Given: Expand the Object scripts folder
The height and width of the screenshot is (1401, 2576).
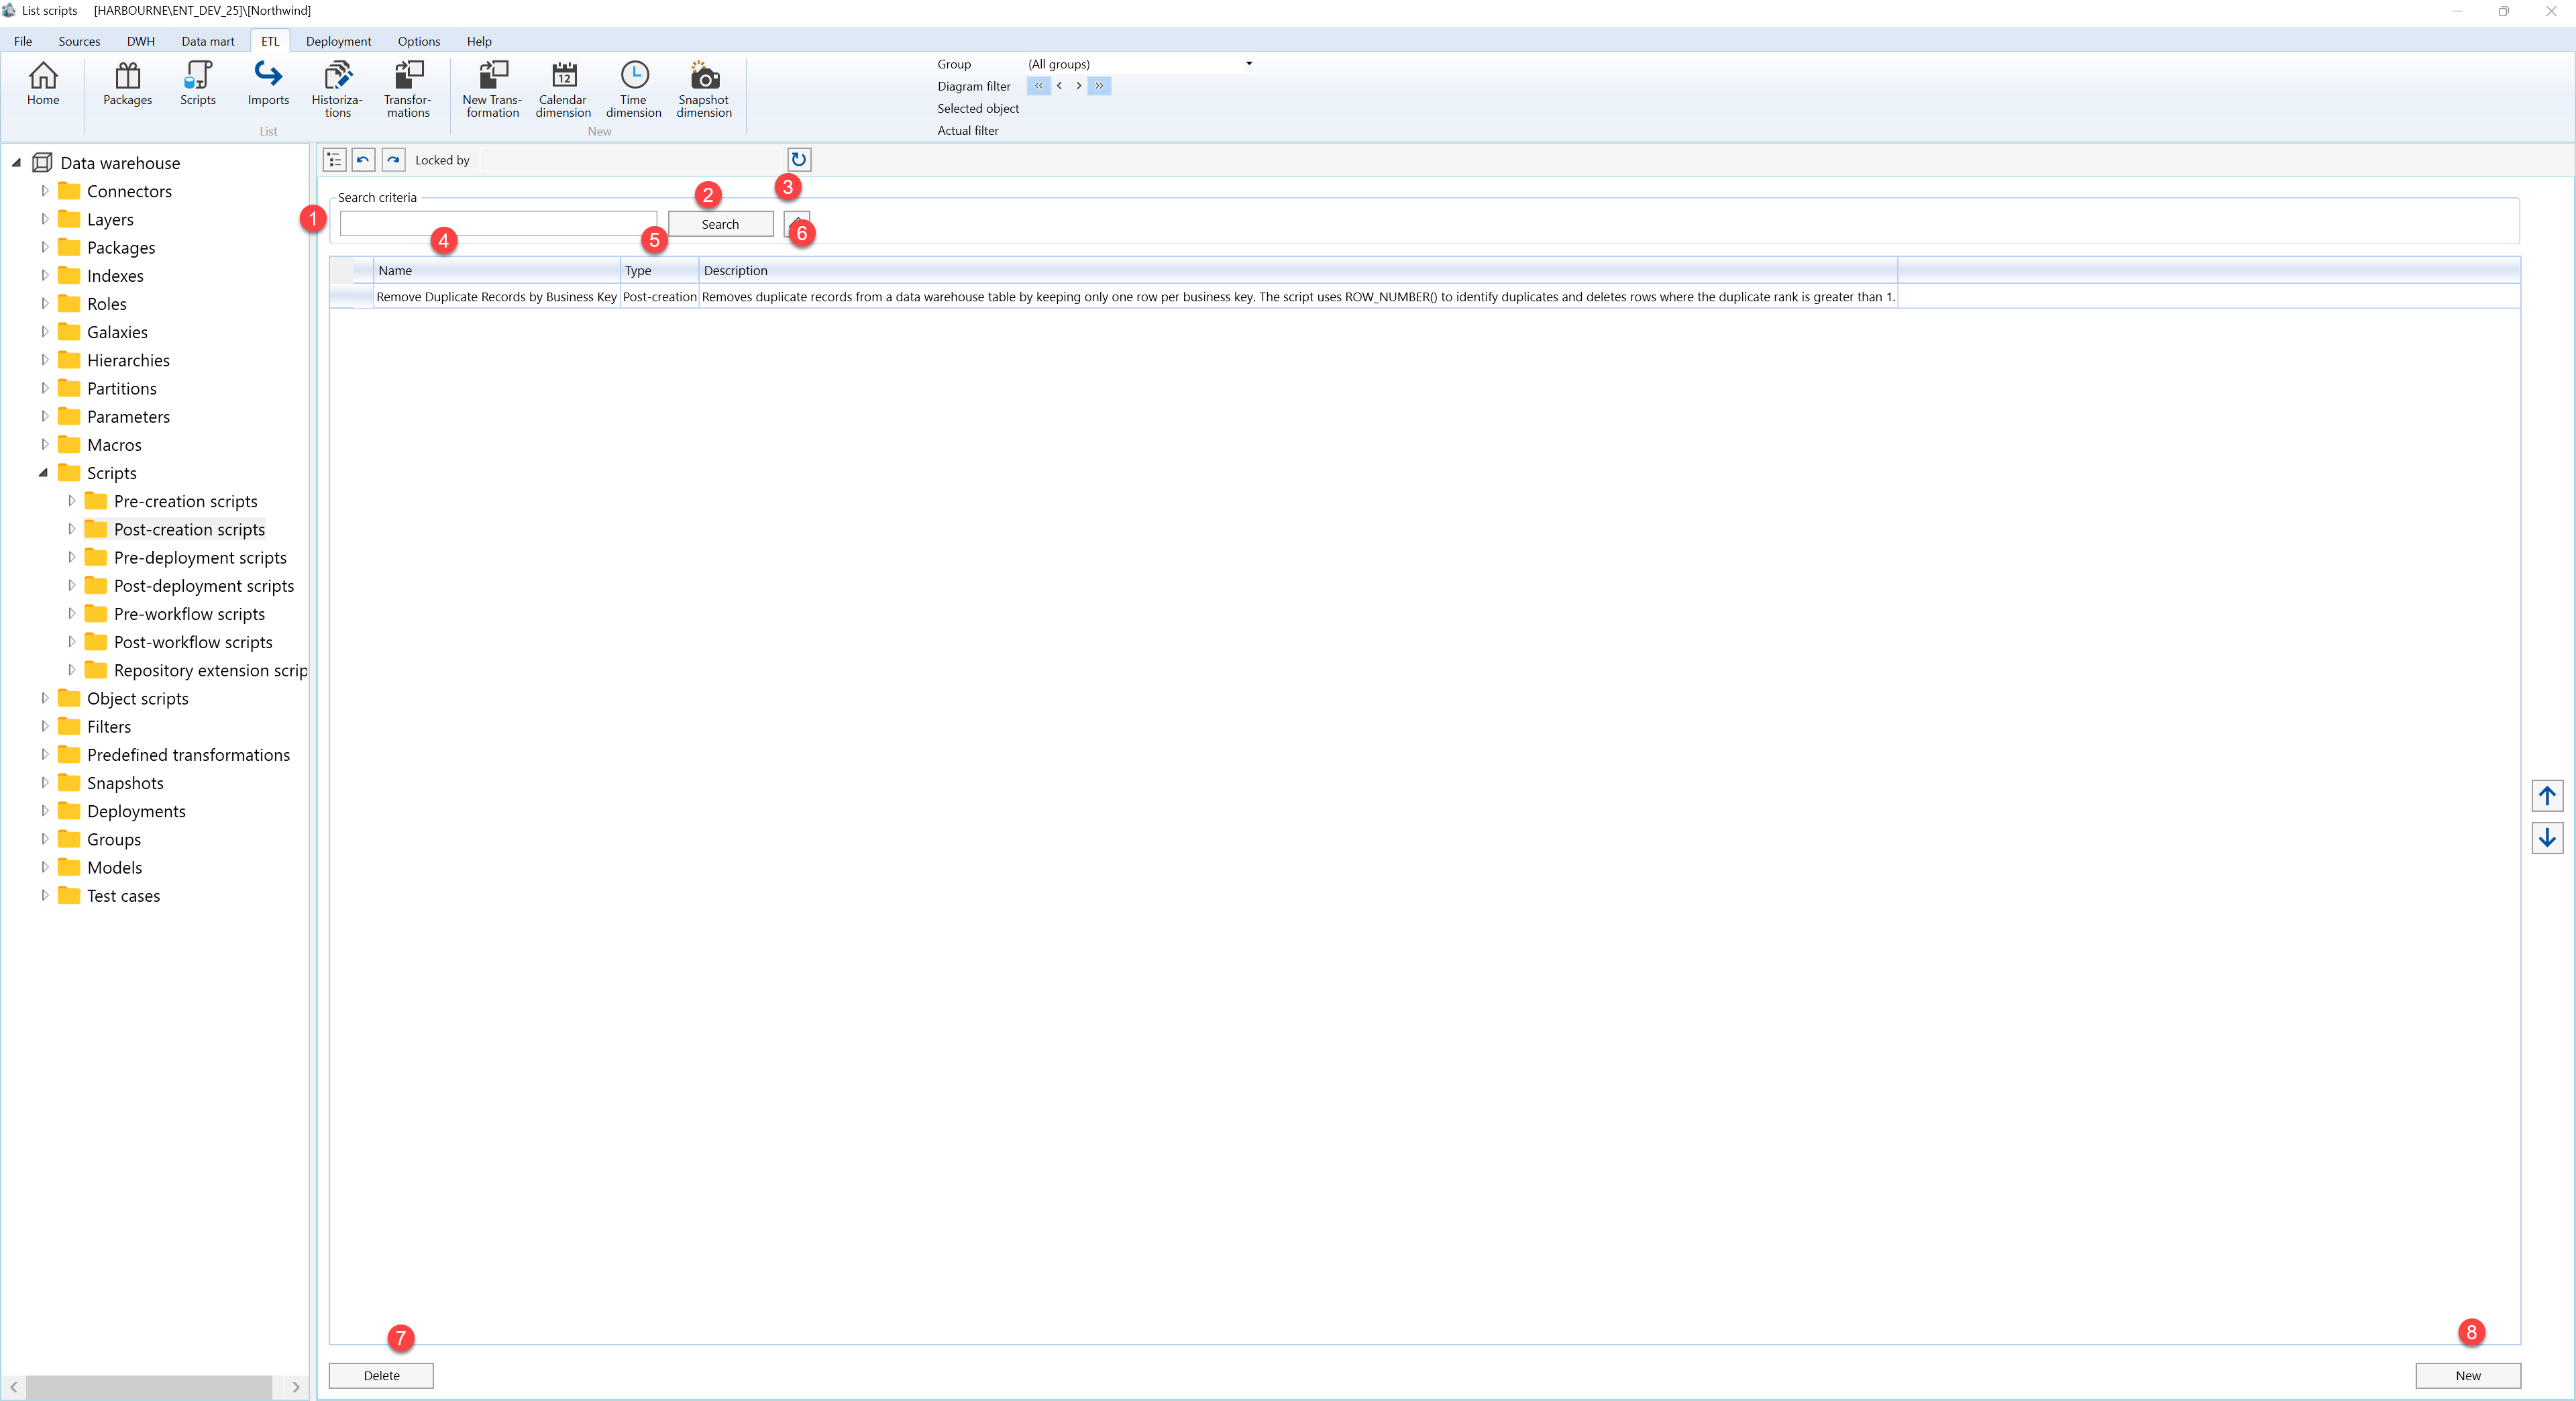Looking at the screenshot, I should (x=44, y=698).
